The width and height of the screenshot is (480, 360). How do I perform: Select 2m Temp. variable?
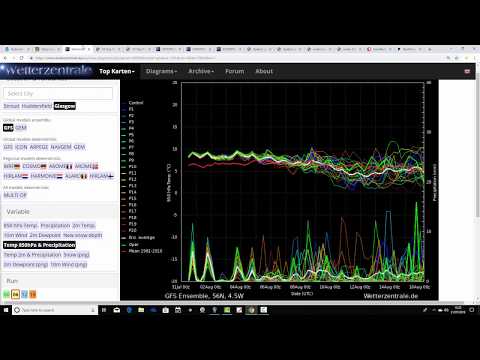point(84,226)
